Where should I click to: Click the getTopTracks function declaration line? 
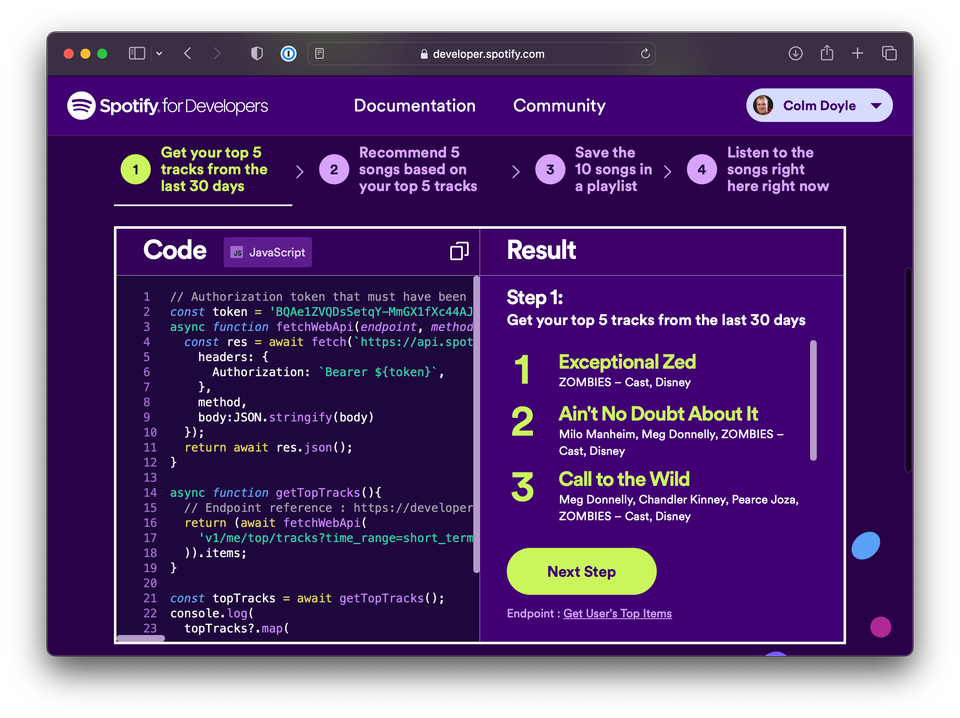coord(276,493)
